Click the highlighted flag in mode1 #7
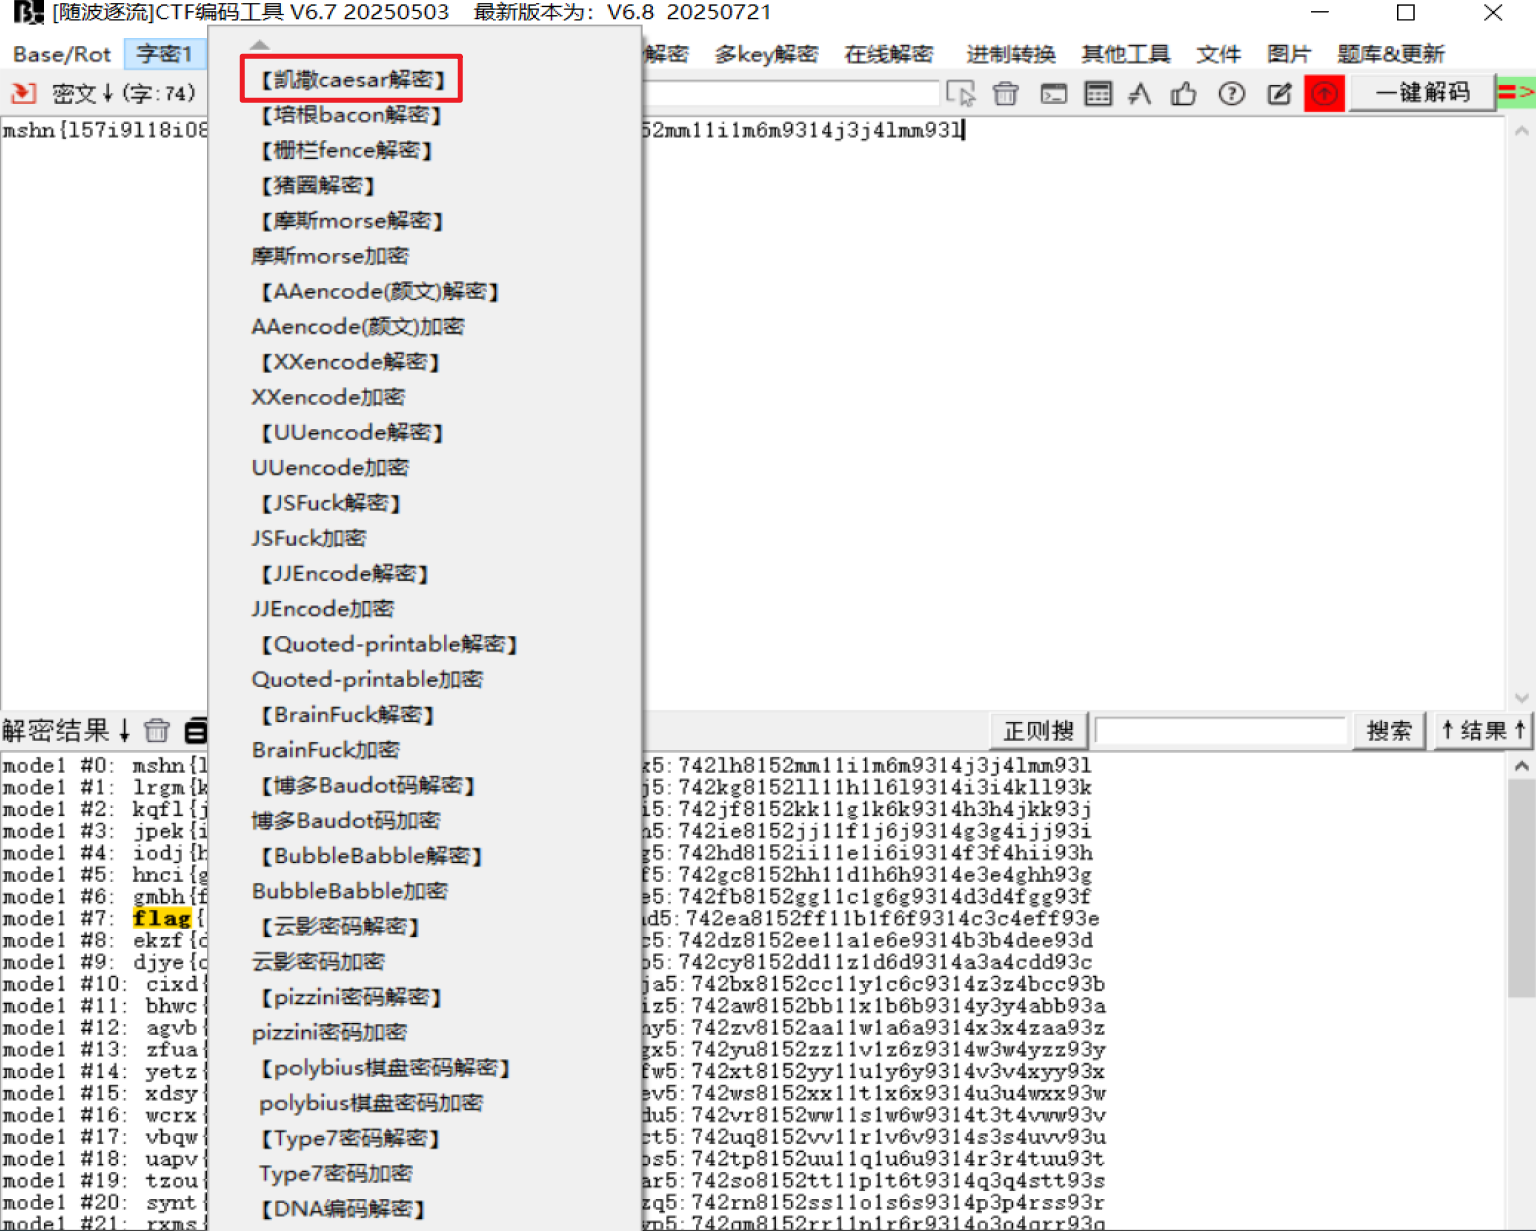This screenshot has width=1536, height=1231. pyautogui.click(x=162, y=917)
